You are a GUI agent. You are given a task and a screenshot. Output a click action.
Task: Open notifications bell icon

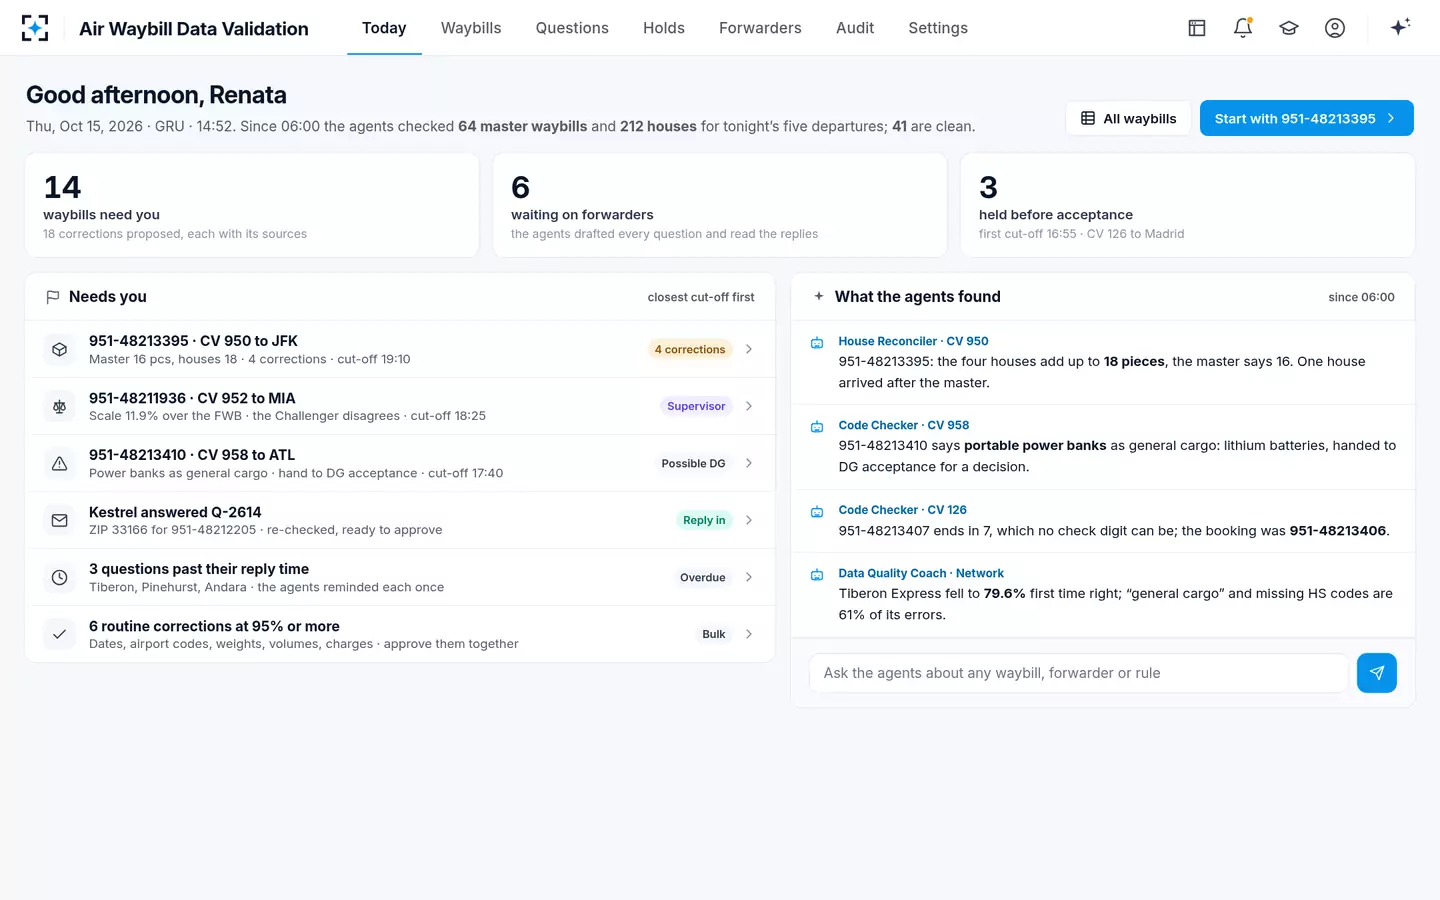pos(1243,28)
